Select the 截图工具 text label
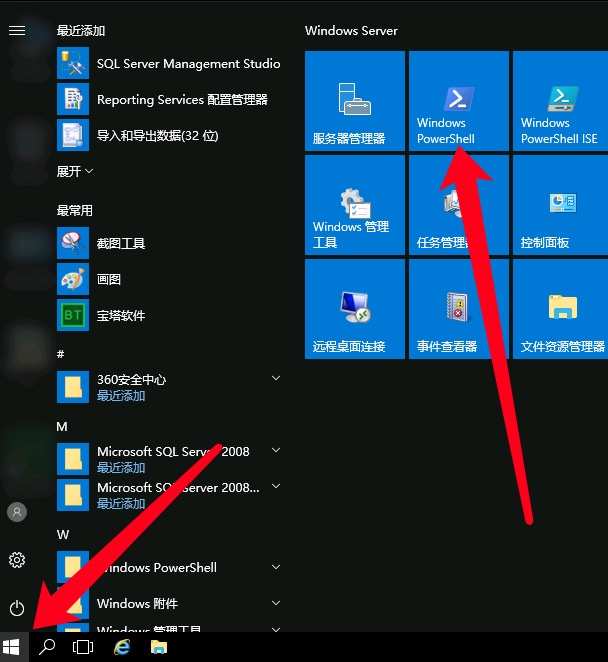The width and height of the screenshot is (608, 662). 121,243
